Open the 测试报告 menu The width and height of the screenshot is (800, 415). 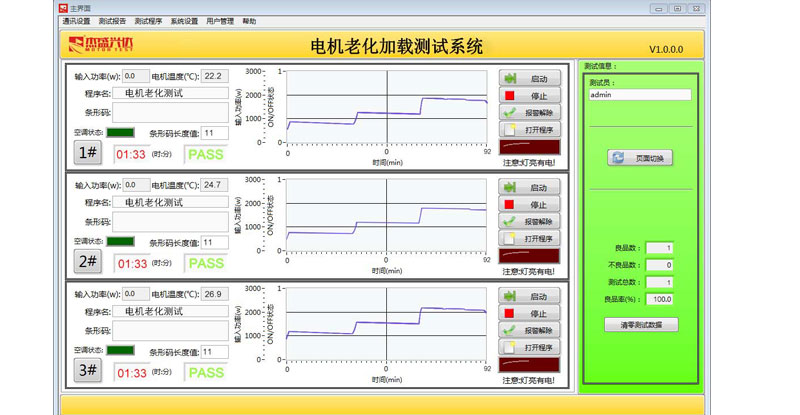112,21
